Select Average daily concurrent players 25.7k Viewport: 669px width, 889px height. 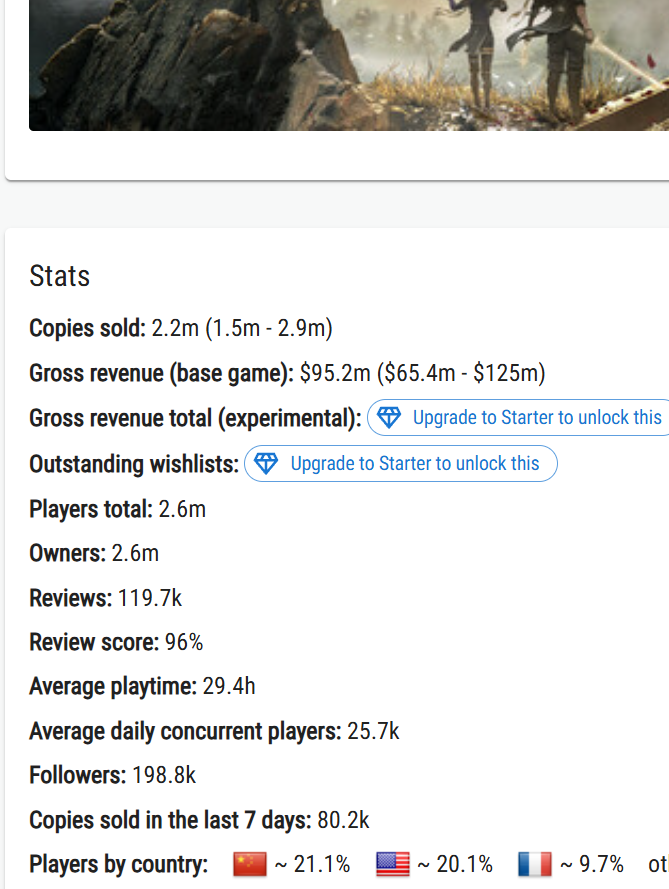click(374, 731)
